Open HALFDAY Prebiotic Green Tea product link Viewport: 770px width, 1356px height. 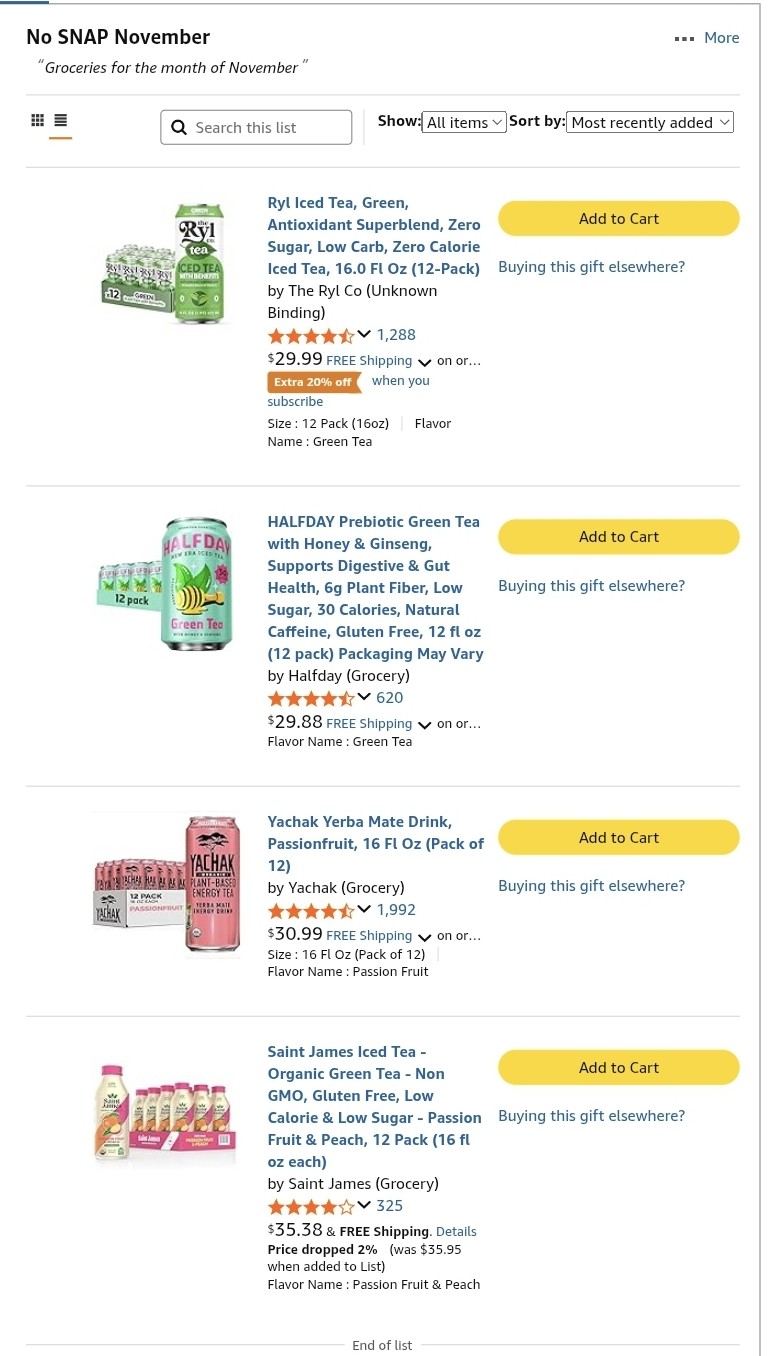click(x=375, y=587)
